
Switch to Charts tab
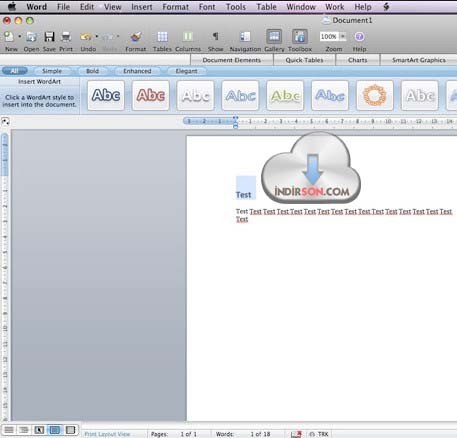pyautogui.click(x=358, y=60)
